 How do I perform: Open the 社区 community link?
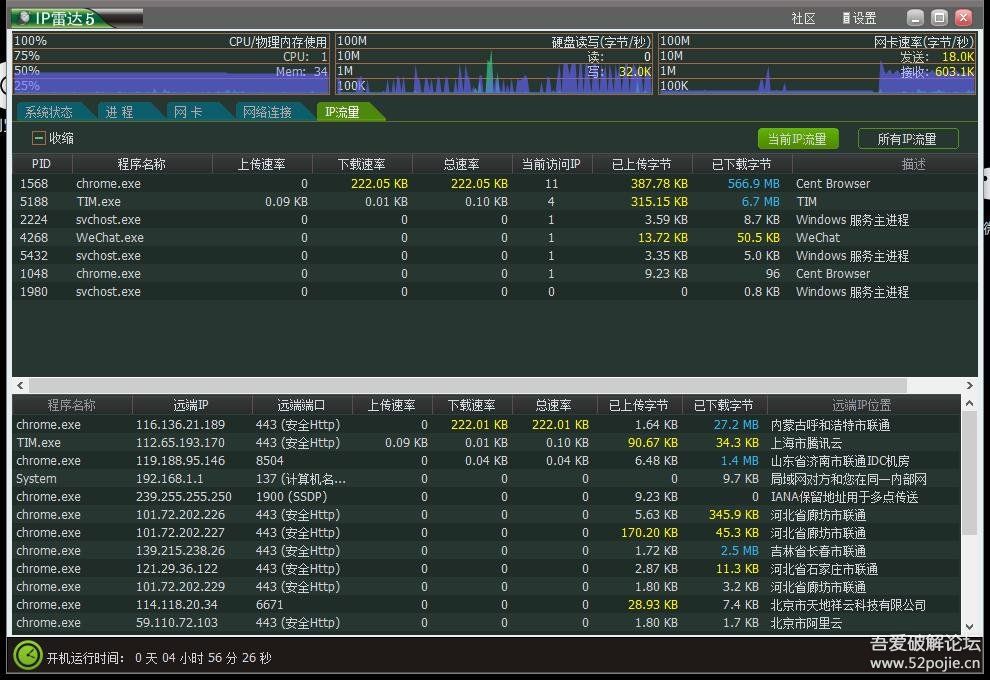(802, 17)
